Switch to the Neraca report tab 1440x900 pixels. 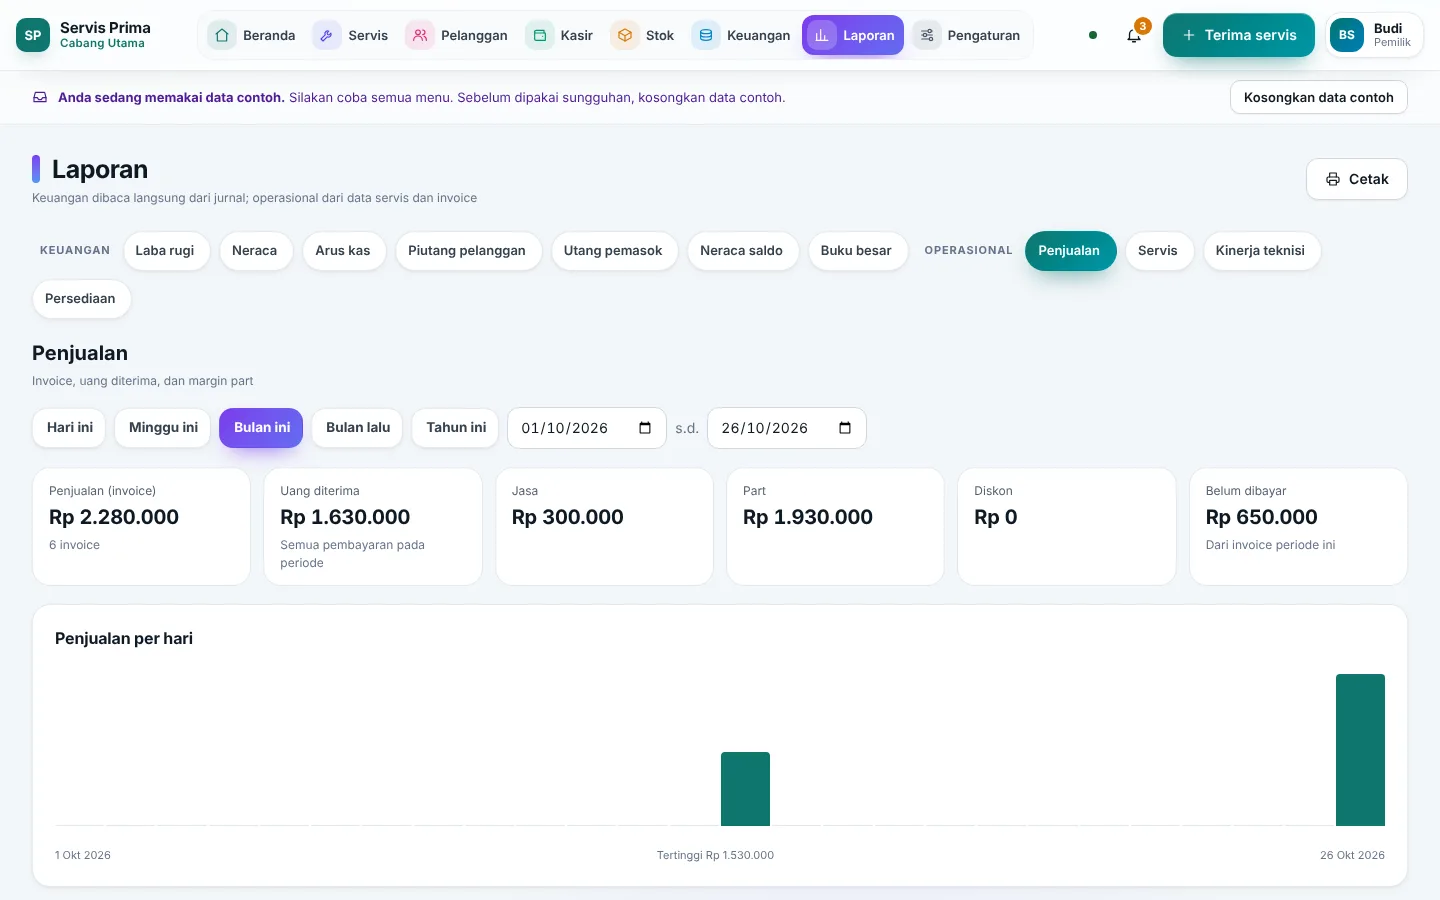point(254,250)
